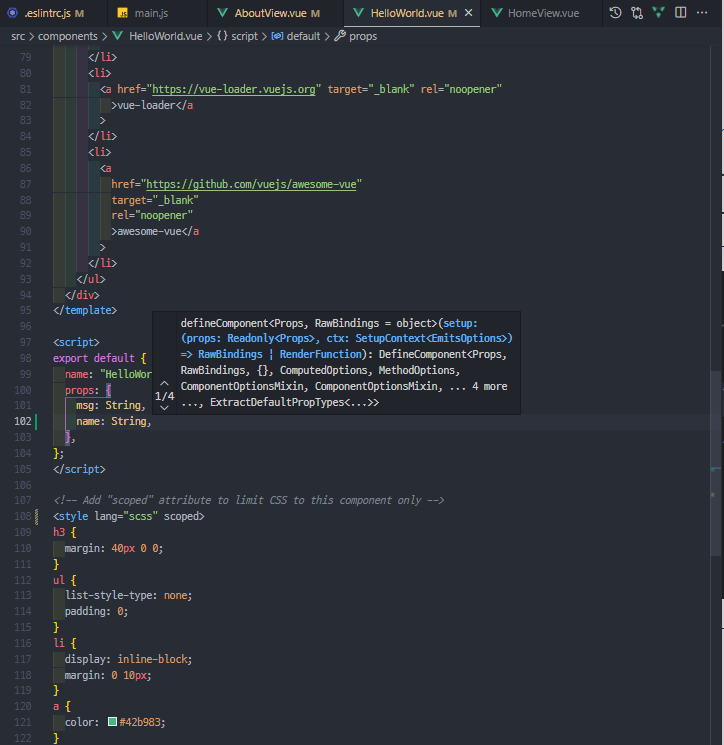Click the #42b983 hex value text
The width and height of the screenshot is (724, 745).
(140, 722)
